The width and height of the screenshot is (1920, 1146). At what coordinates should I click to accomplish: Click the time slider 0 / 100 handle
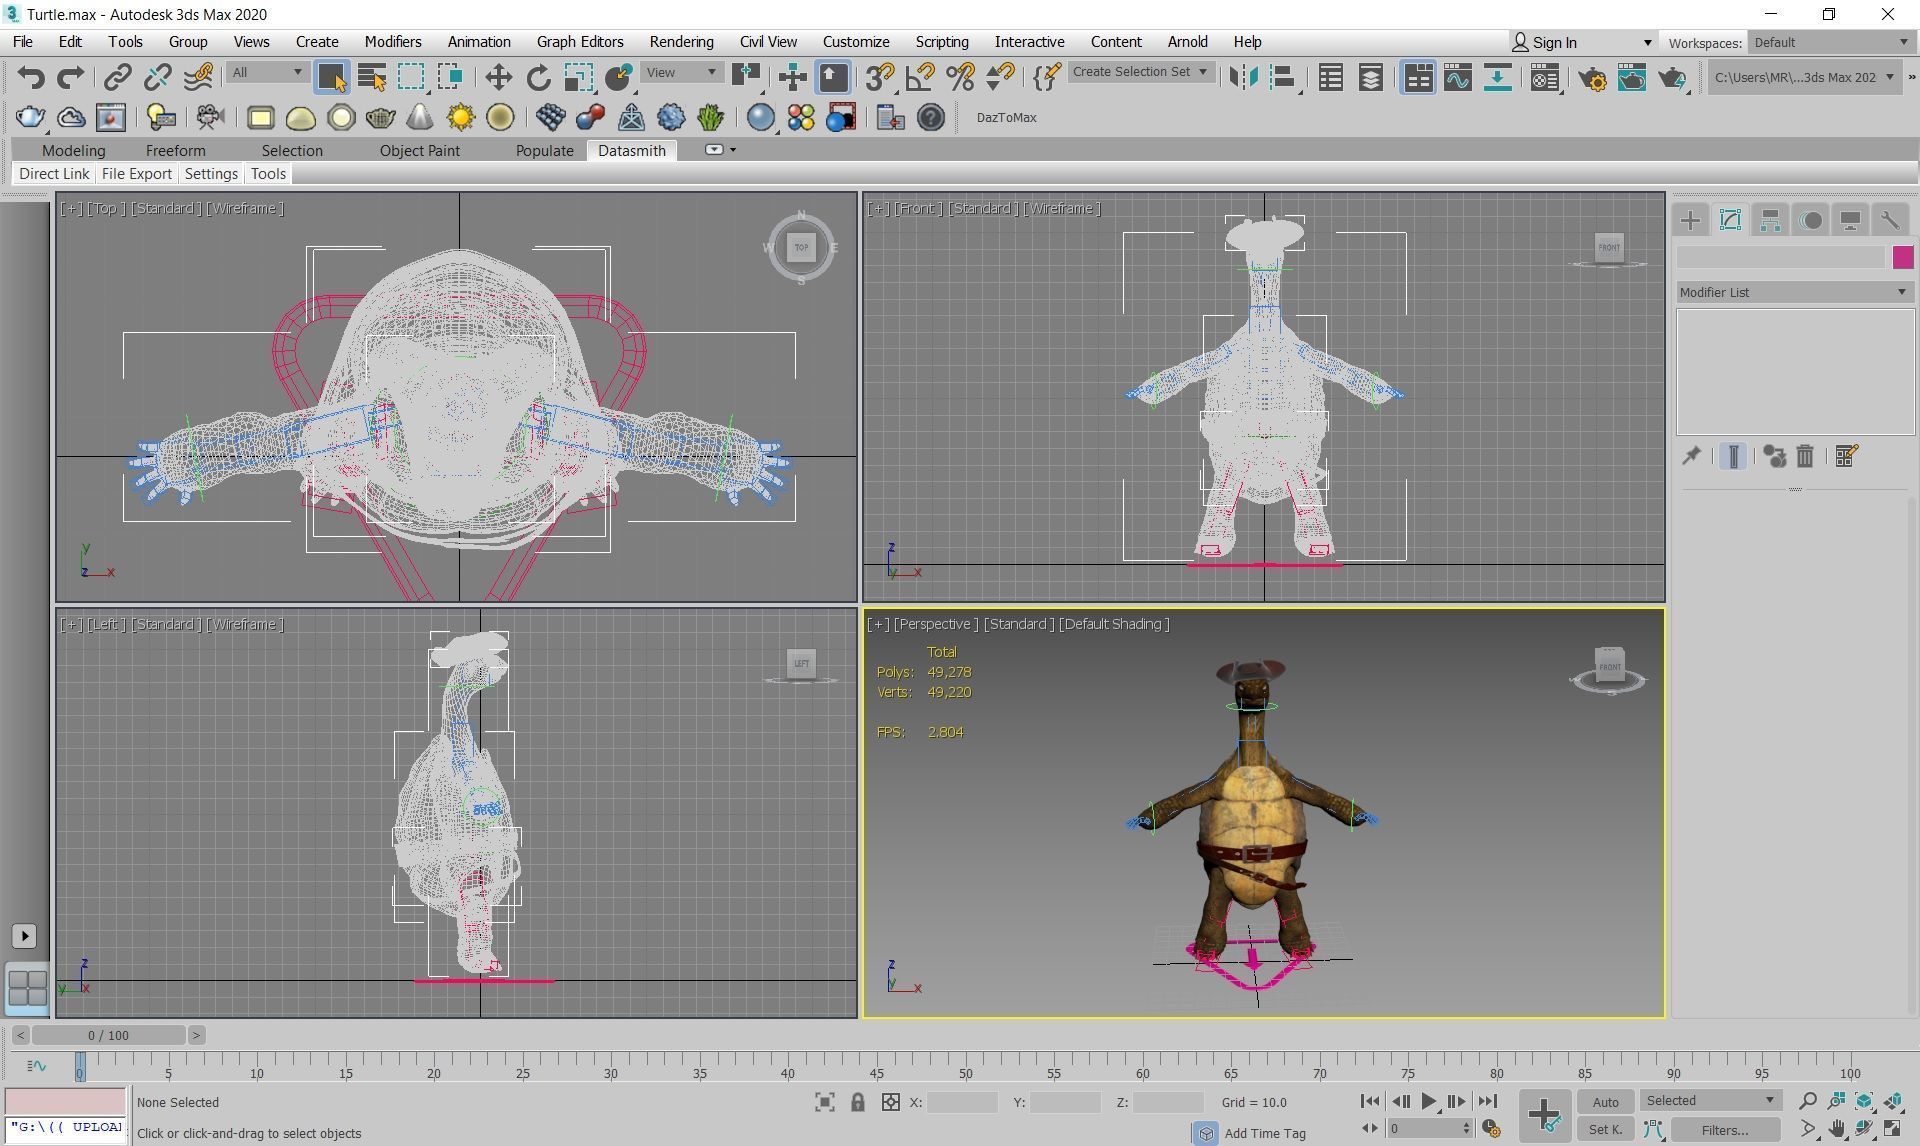point(108,1035)
